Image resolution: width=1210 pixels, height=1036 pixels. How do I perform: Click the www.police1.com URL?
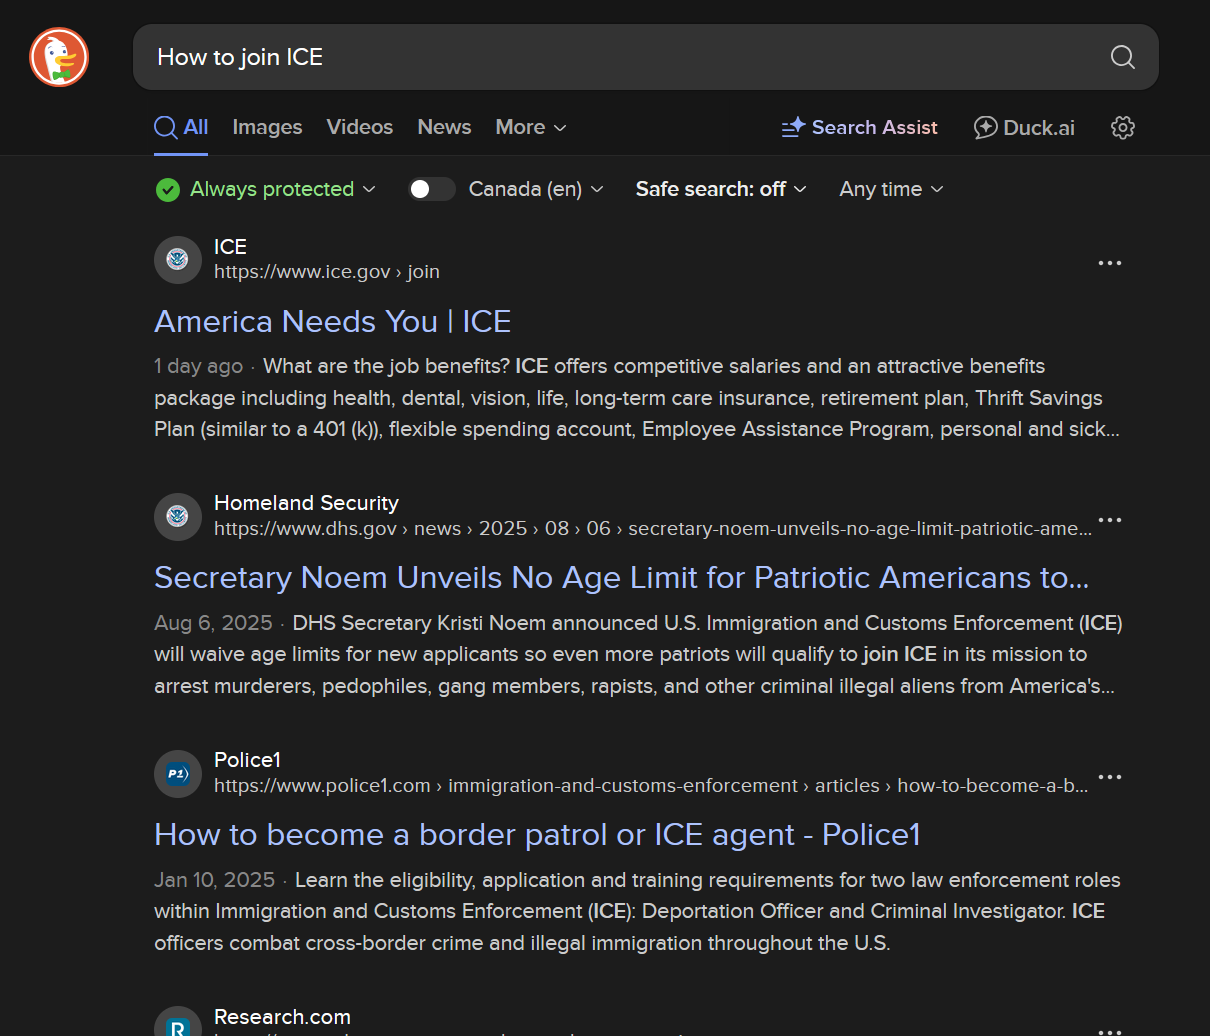(651, 786)
